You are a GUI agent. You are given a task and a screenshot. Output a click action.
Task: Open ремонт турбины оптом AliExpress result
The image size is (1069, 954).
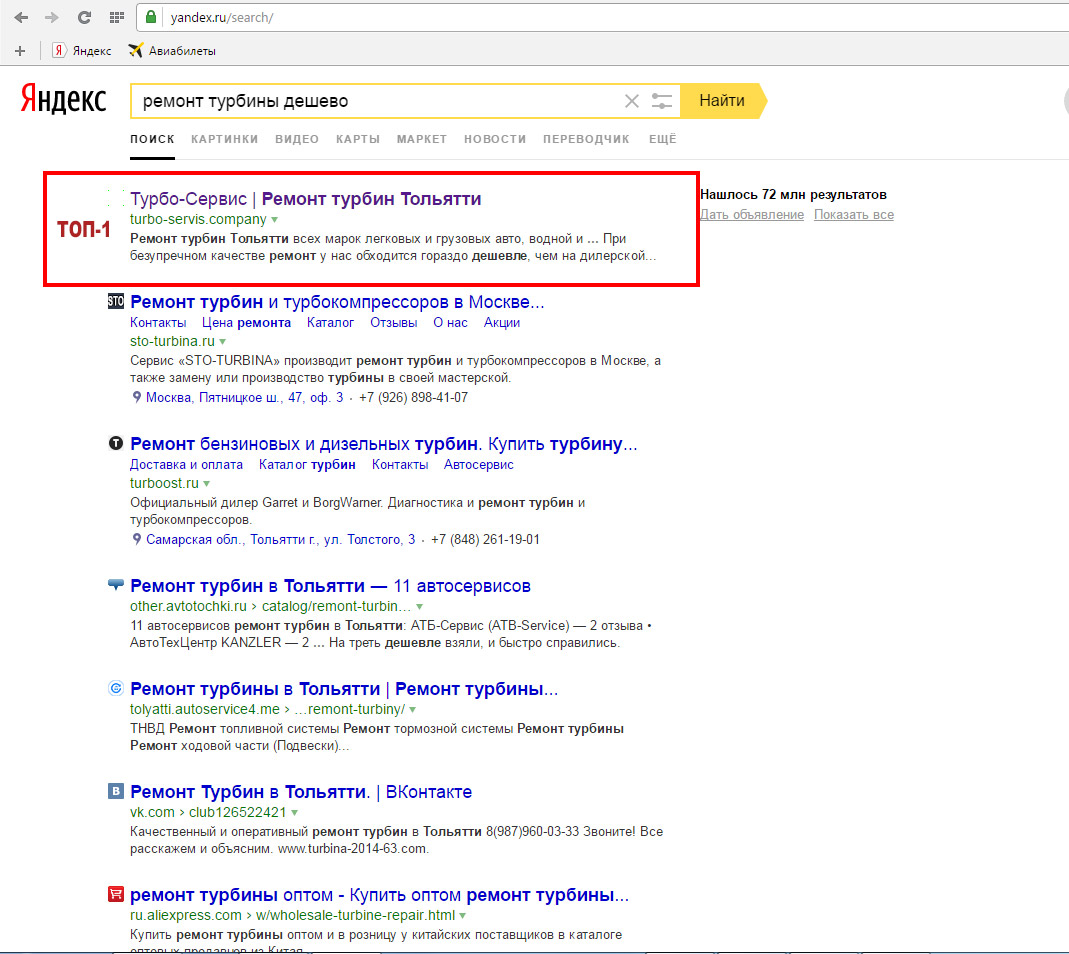click(380, 895)
